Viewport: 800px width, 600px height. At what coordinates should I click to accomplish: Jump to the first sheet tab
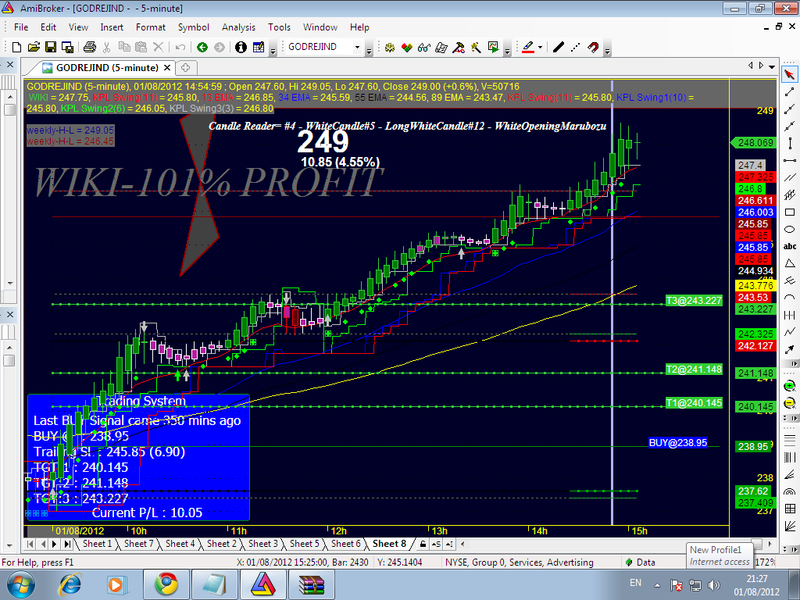coord(30,544)
